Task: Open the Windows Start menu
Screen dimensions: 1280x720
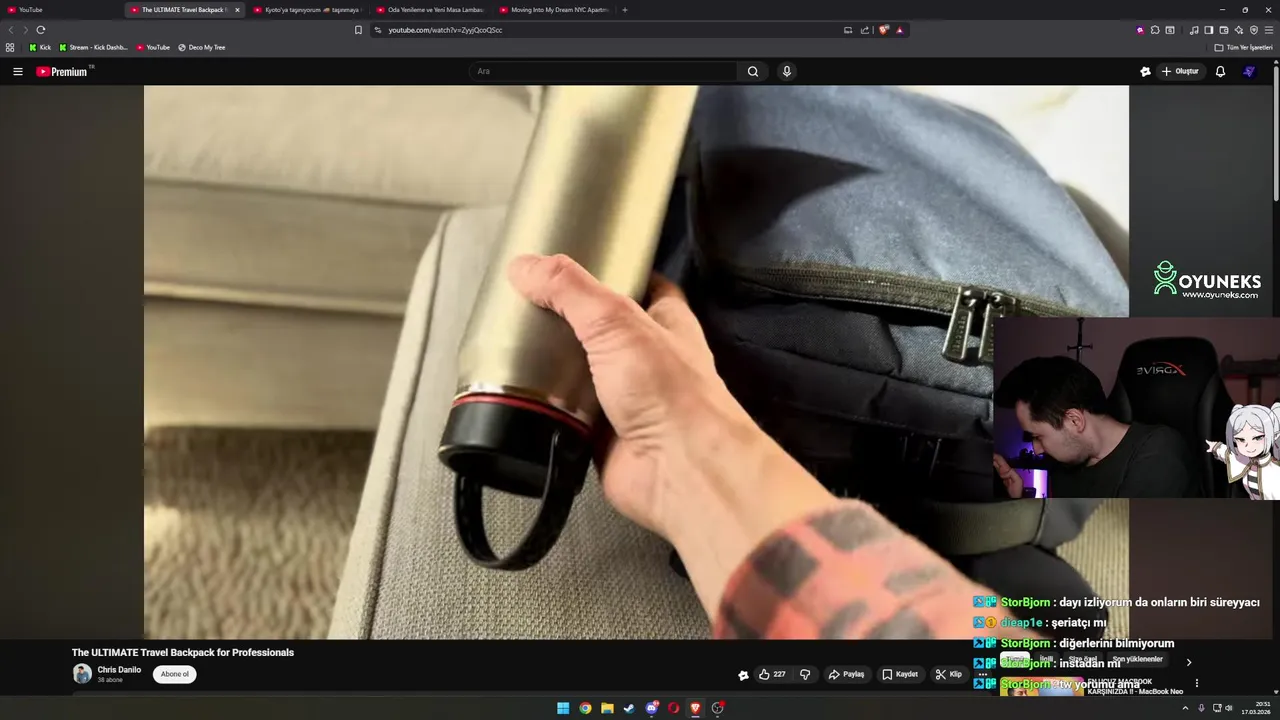Action: point(563,708)
